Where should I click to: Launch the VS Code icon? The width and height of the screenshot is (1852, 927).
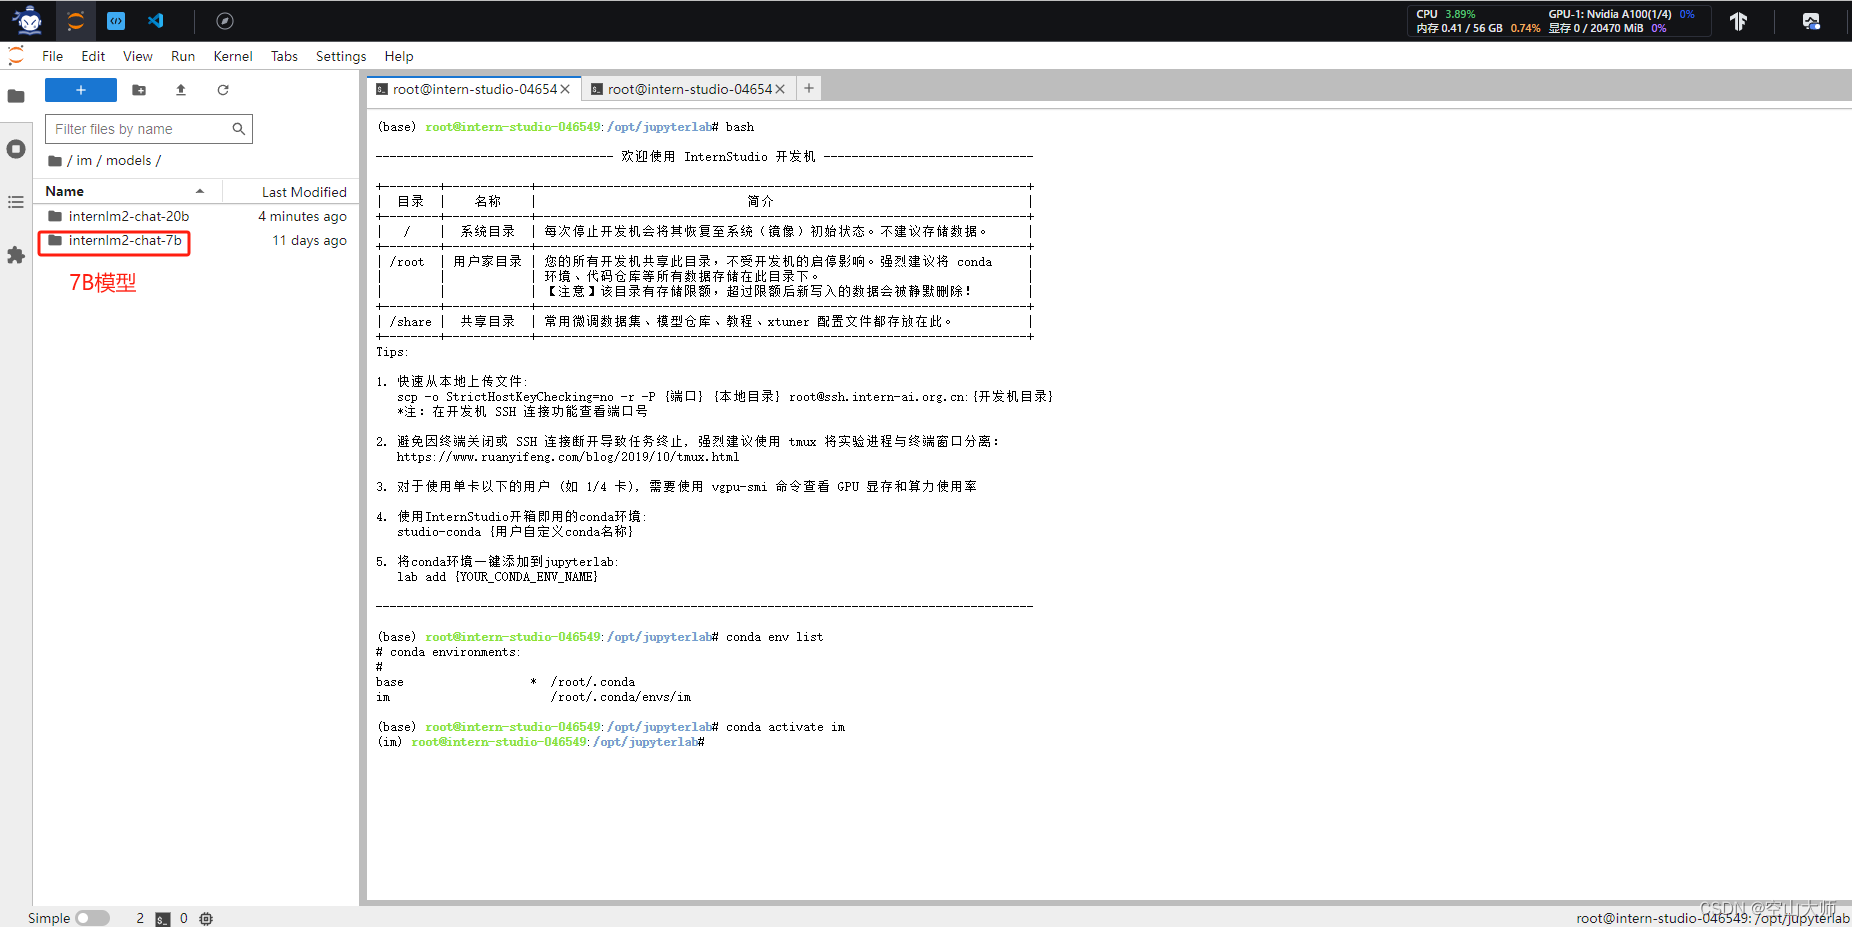point(156,21)
